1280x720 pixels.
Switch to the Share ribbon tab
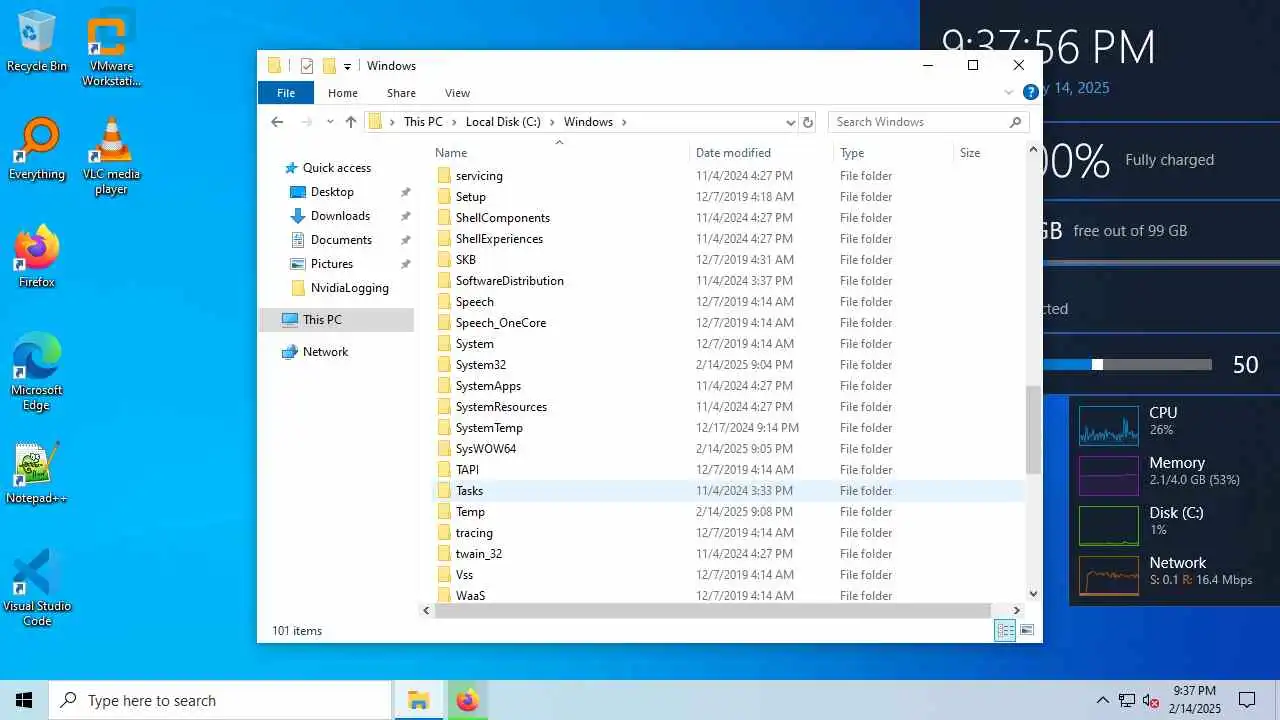[x=401, y=93]
